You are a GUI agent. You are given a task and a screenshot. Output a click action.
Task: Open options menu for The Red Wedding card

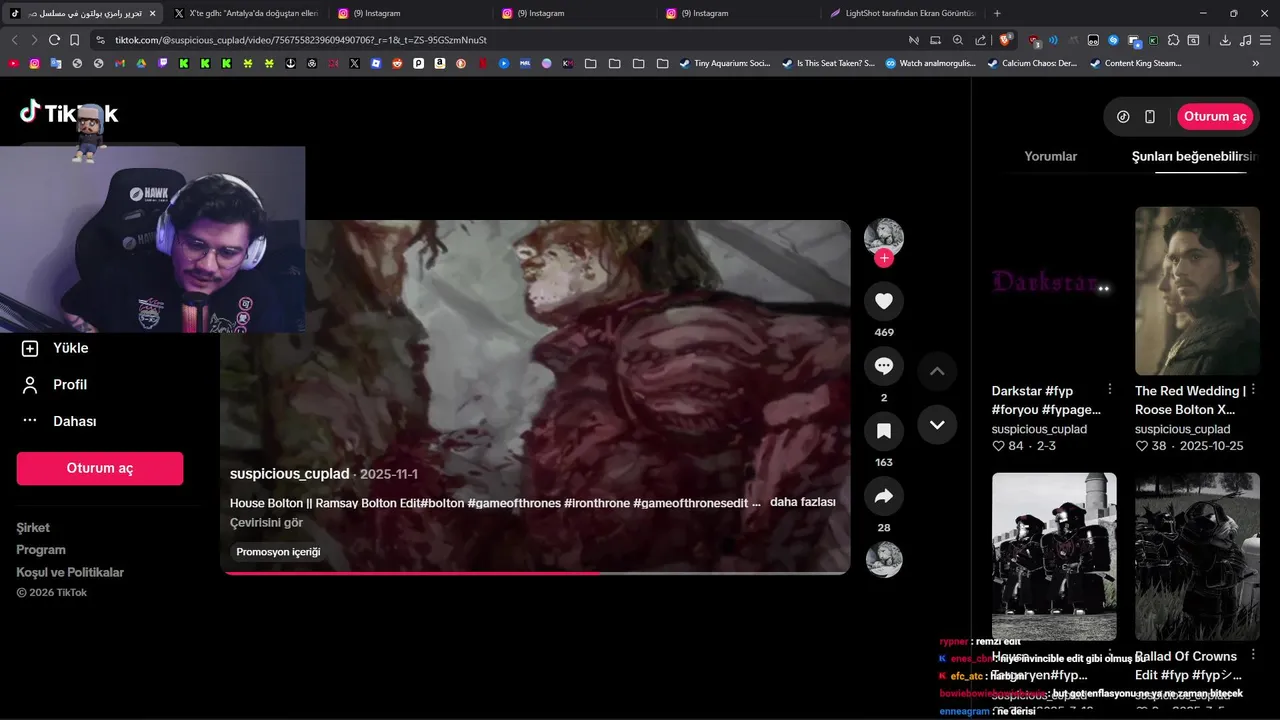point(1253,389)
